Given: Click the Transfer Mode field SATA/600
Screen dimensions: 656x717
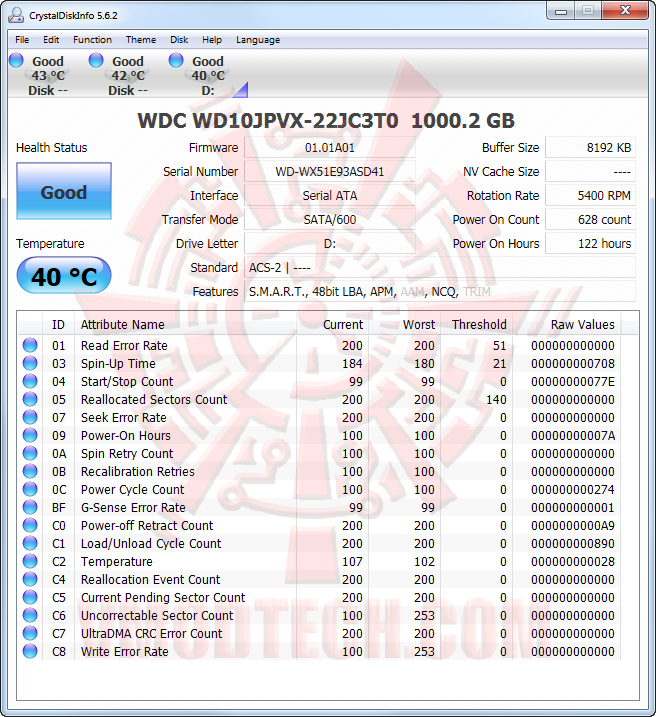Looking at the screenshot, I should pyautogui.click(x=330, y=220).
